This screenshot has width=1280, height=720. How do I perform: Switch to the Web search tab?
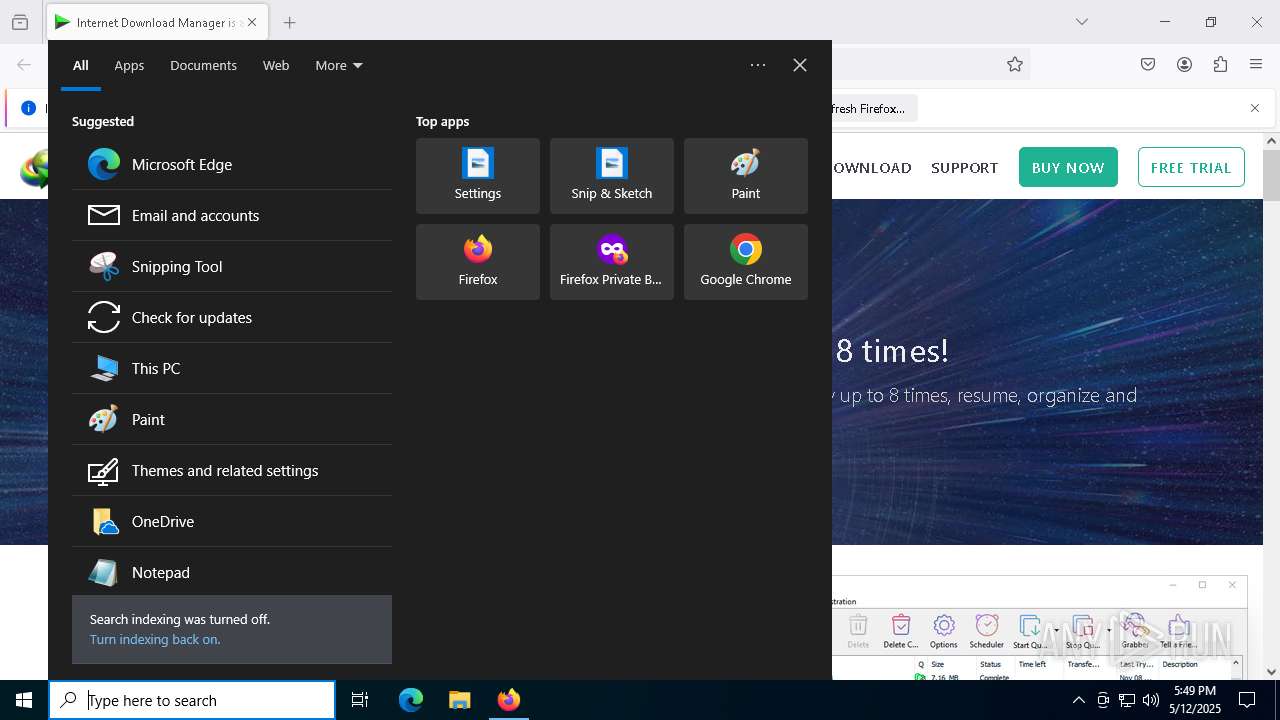276,65
